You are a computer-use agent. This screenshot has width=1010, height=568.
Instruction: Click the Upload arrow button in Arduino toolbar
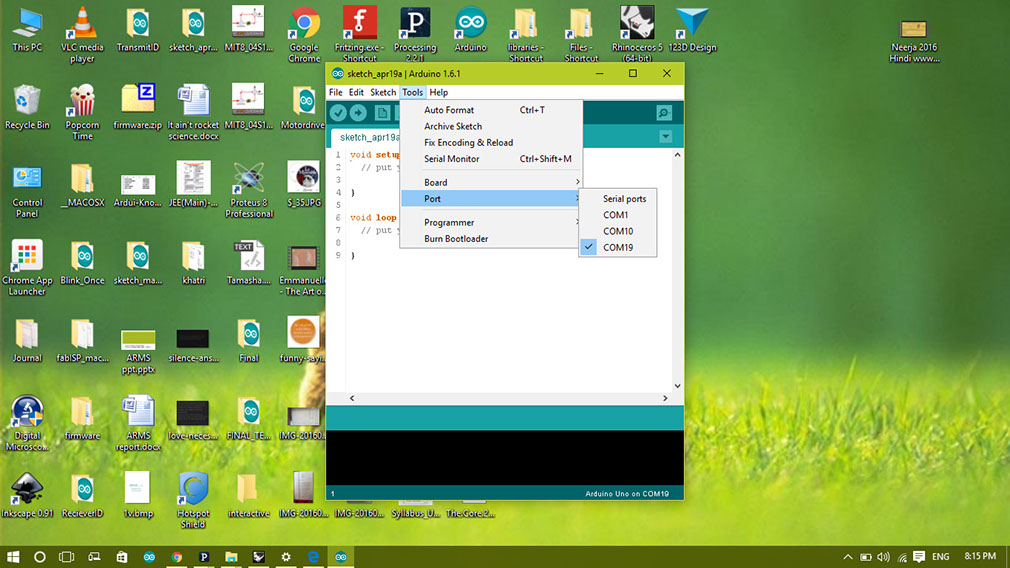358,113
